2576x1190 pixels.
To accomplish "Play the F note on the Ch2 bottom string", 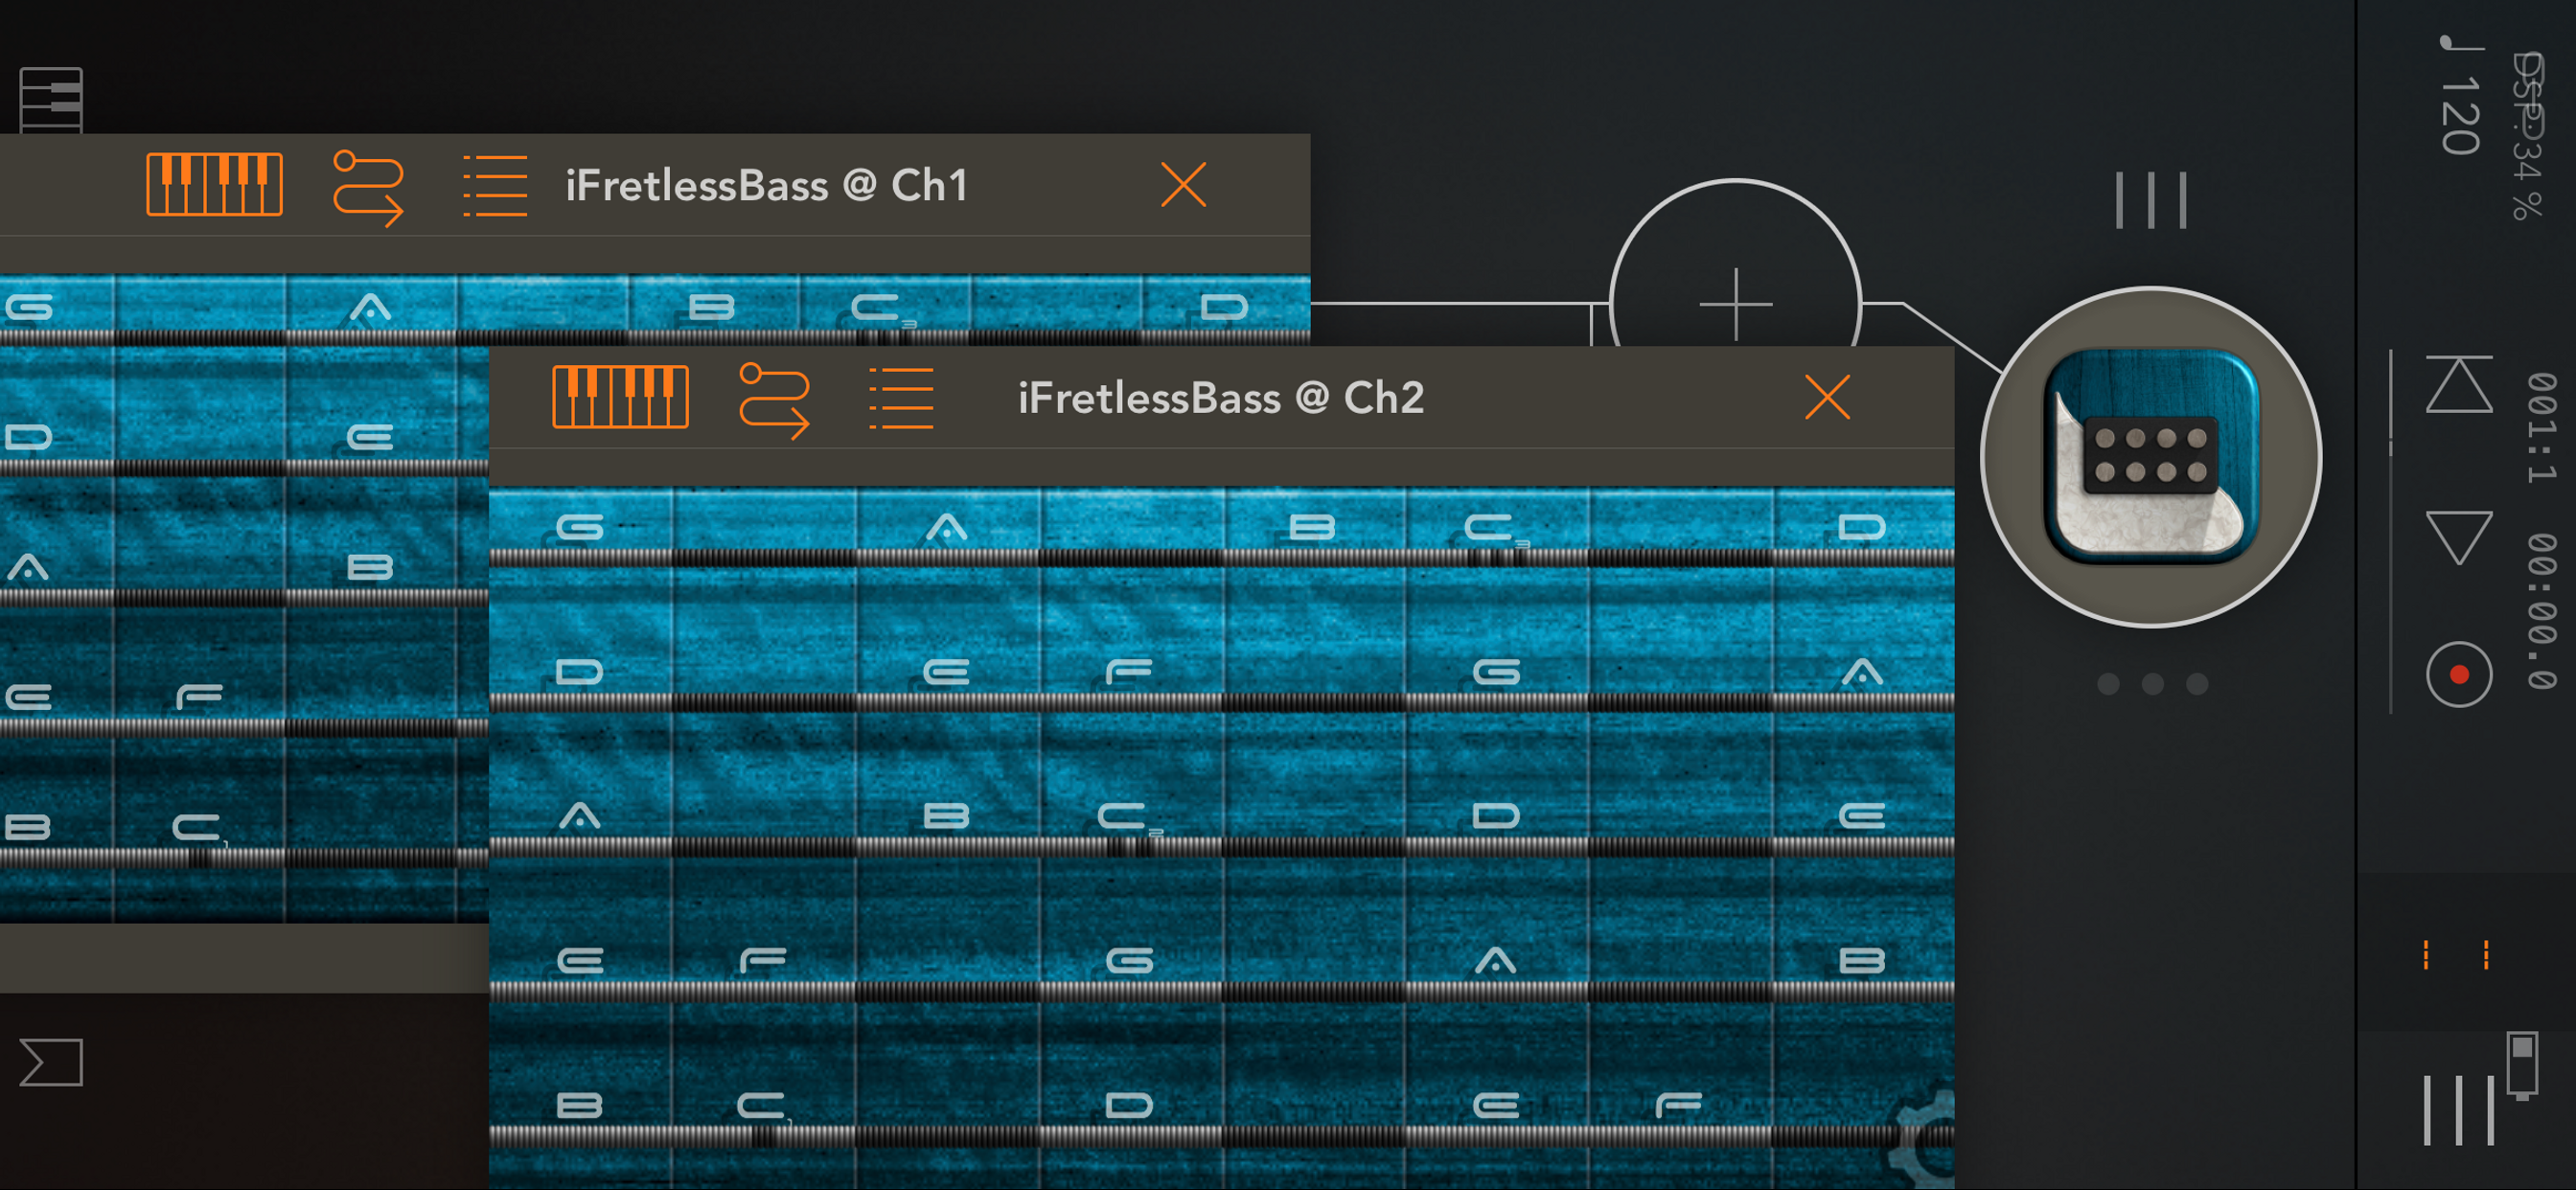I will click(x=1679, y=1105).
